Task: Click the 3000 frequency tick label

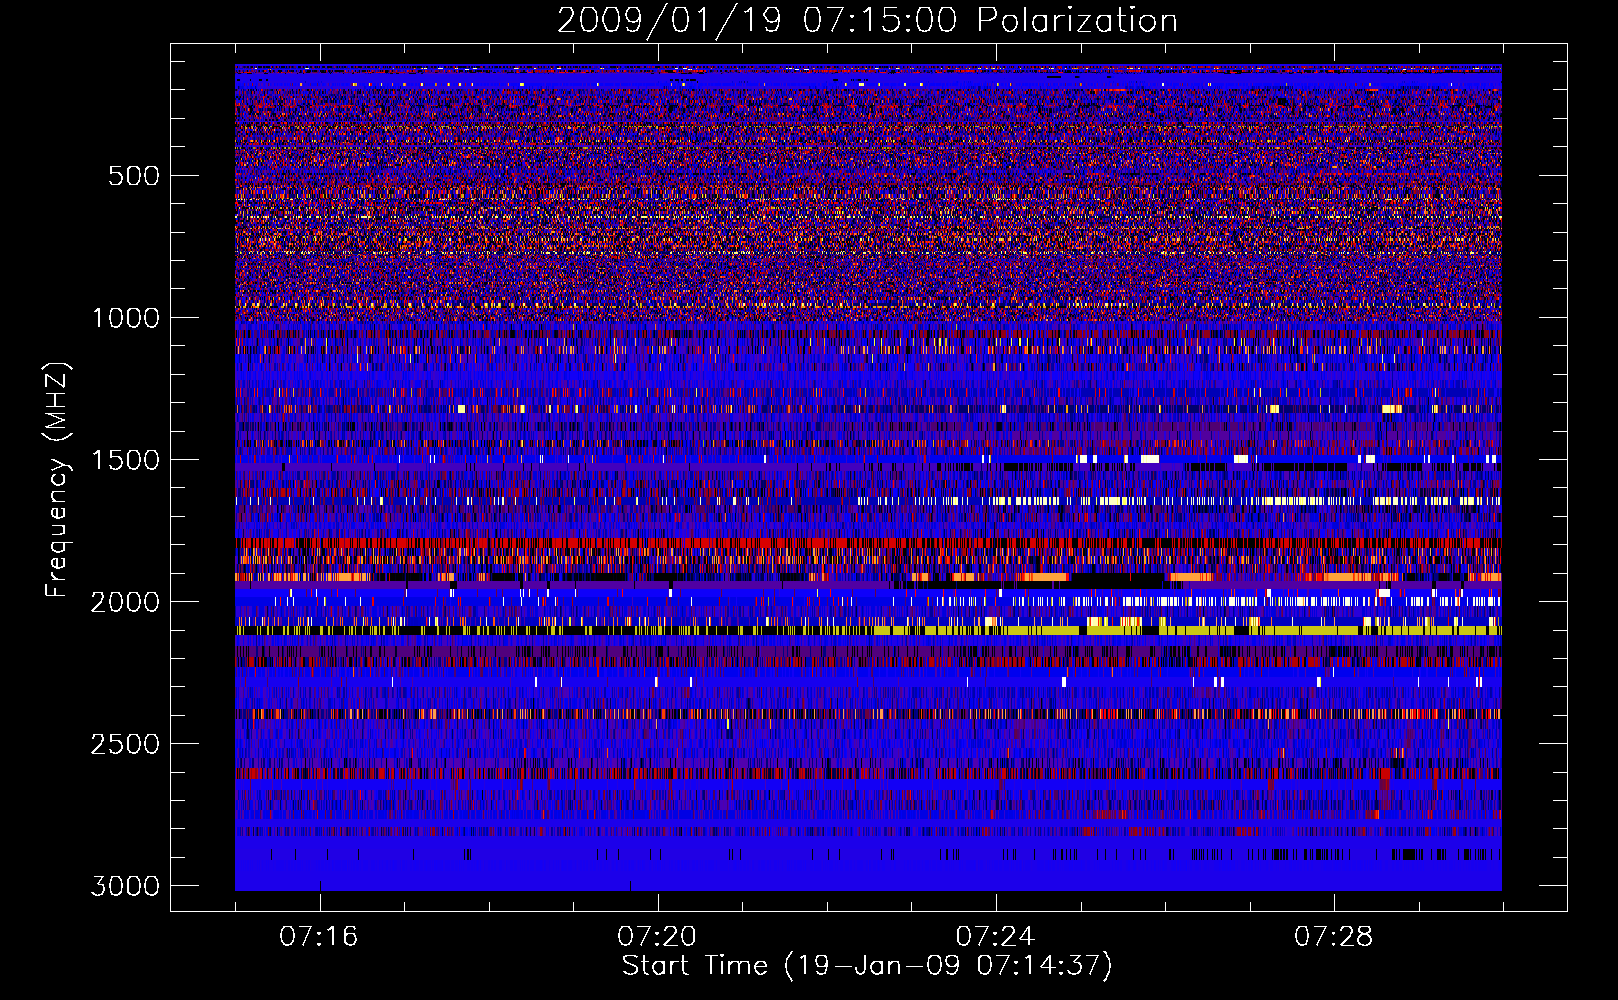Action: (x=126, y=886)
